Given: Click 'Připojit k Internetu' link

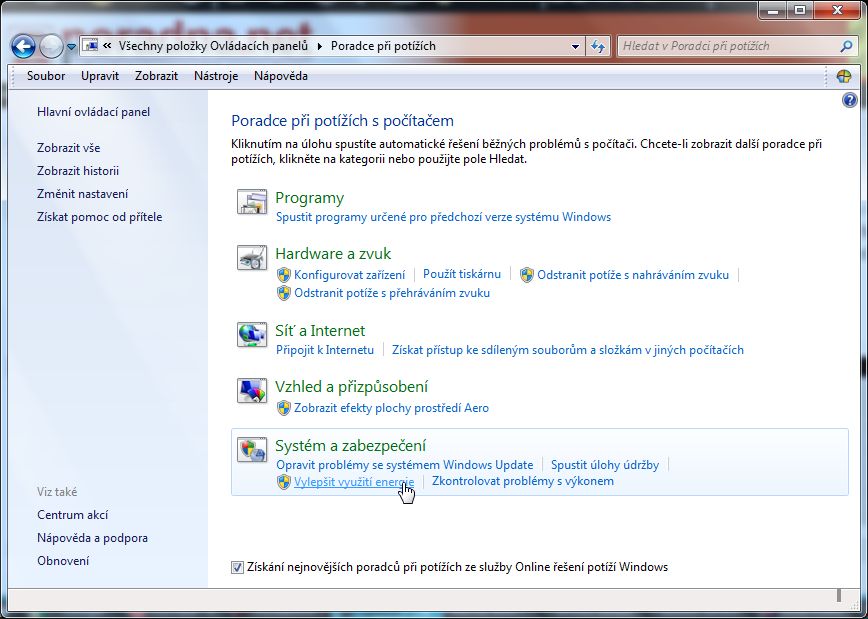Looking at the screenshot, I should (x=325, y=350).
